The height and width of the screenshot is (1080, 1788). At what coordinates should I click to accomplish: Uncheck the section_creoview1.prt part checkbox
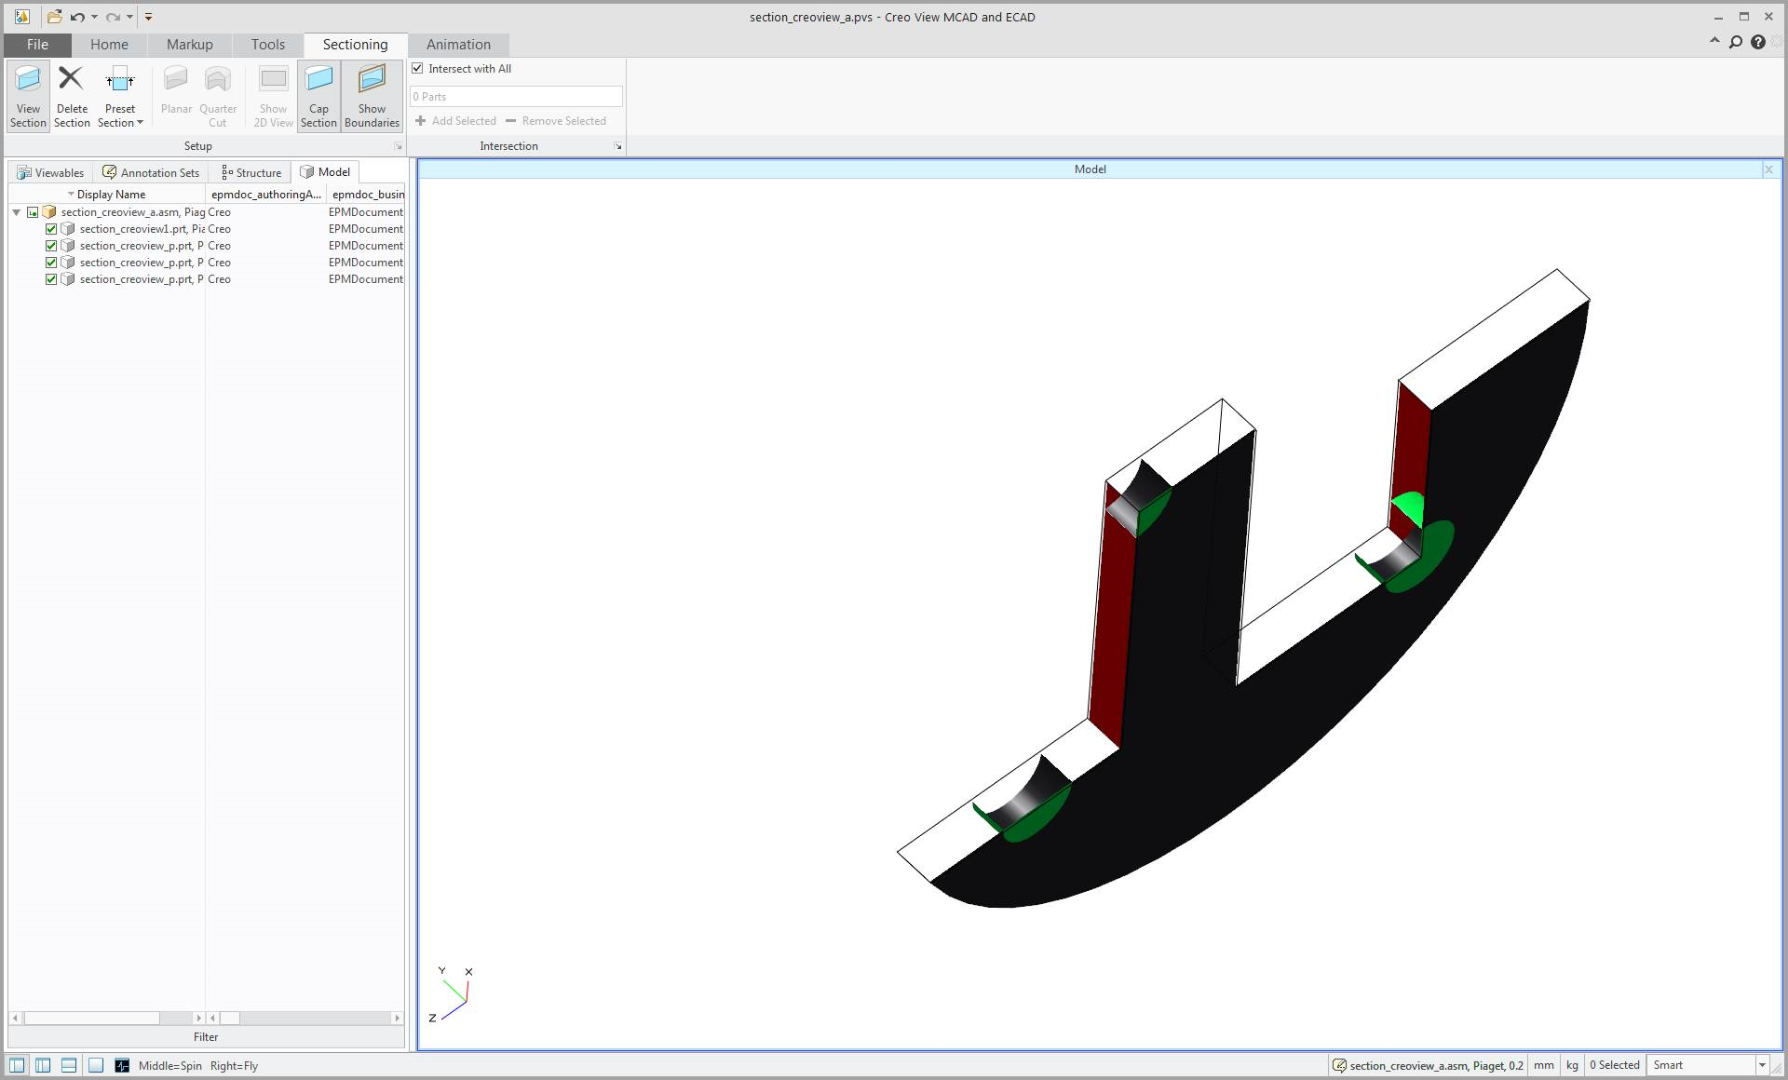coord(51,229)
